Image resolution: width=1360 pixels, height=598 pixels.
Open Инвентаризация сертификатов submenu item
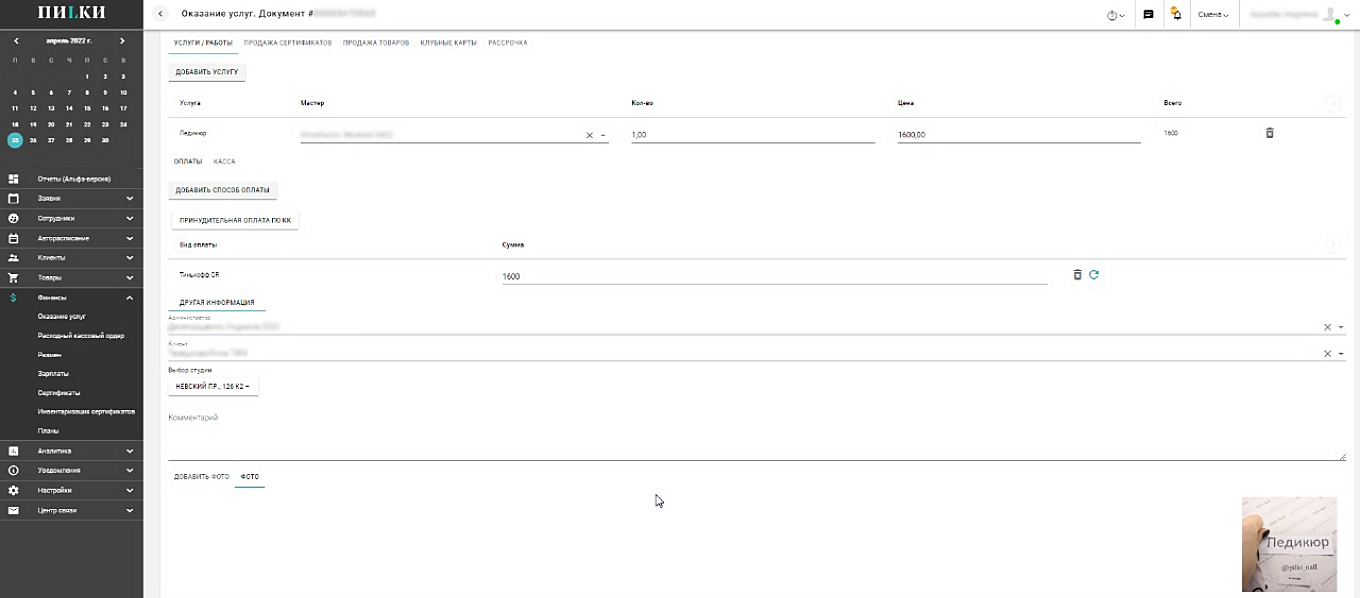point(86,411)
